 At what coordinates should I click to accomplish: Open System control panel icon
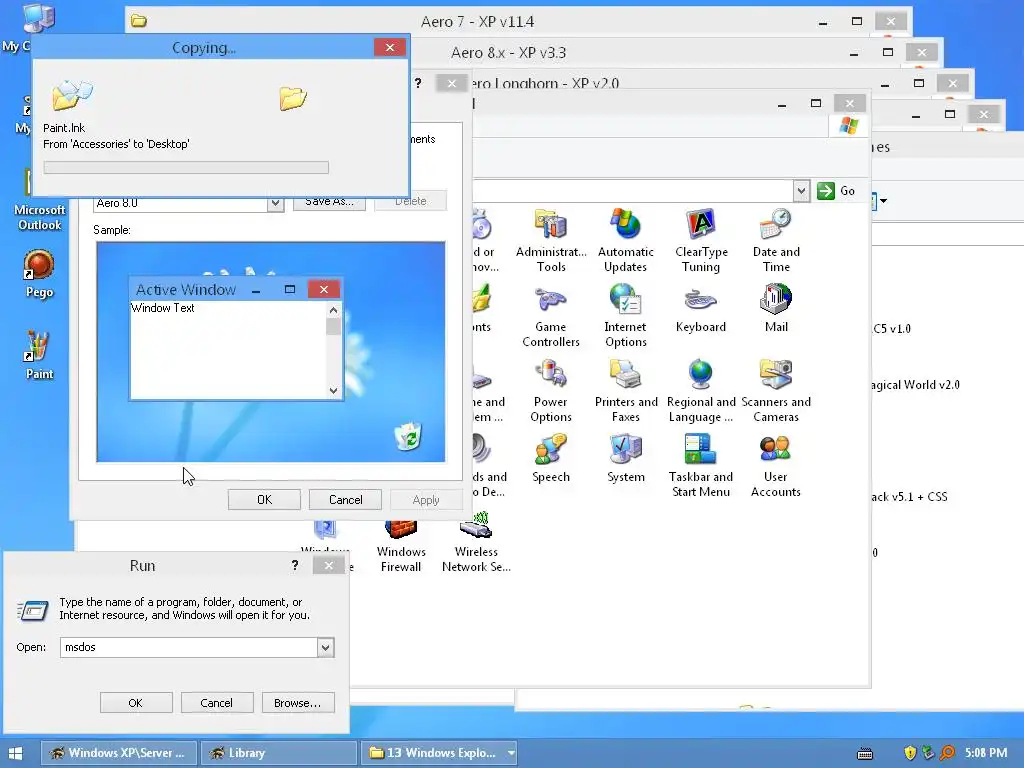pos(626,458)
